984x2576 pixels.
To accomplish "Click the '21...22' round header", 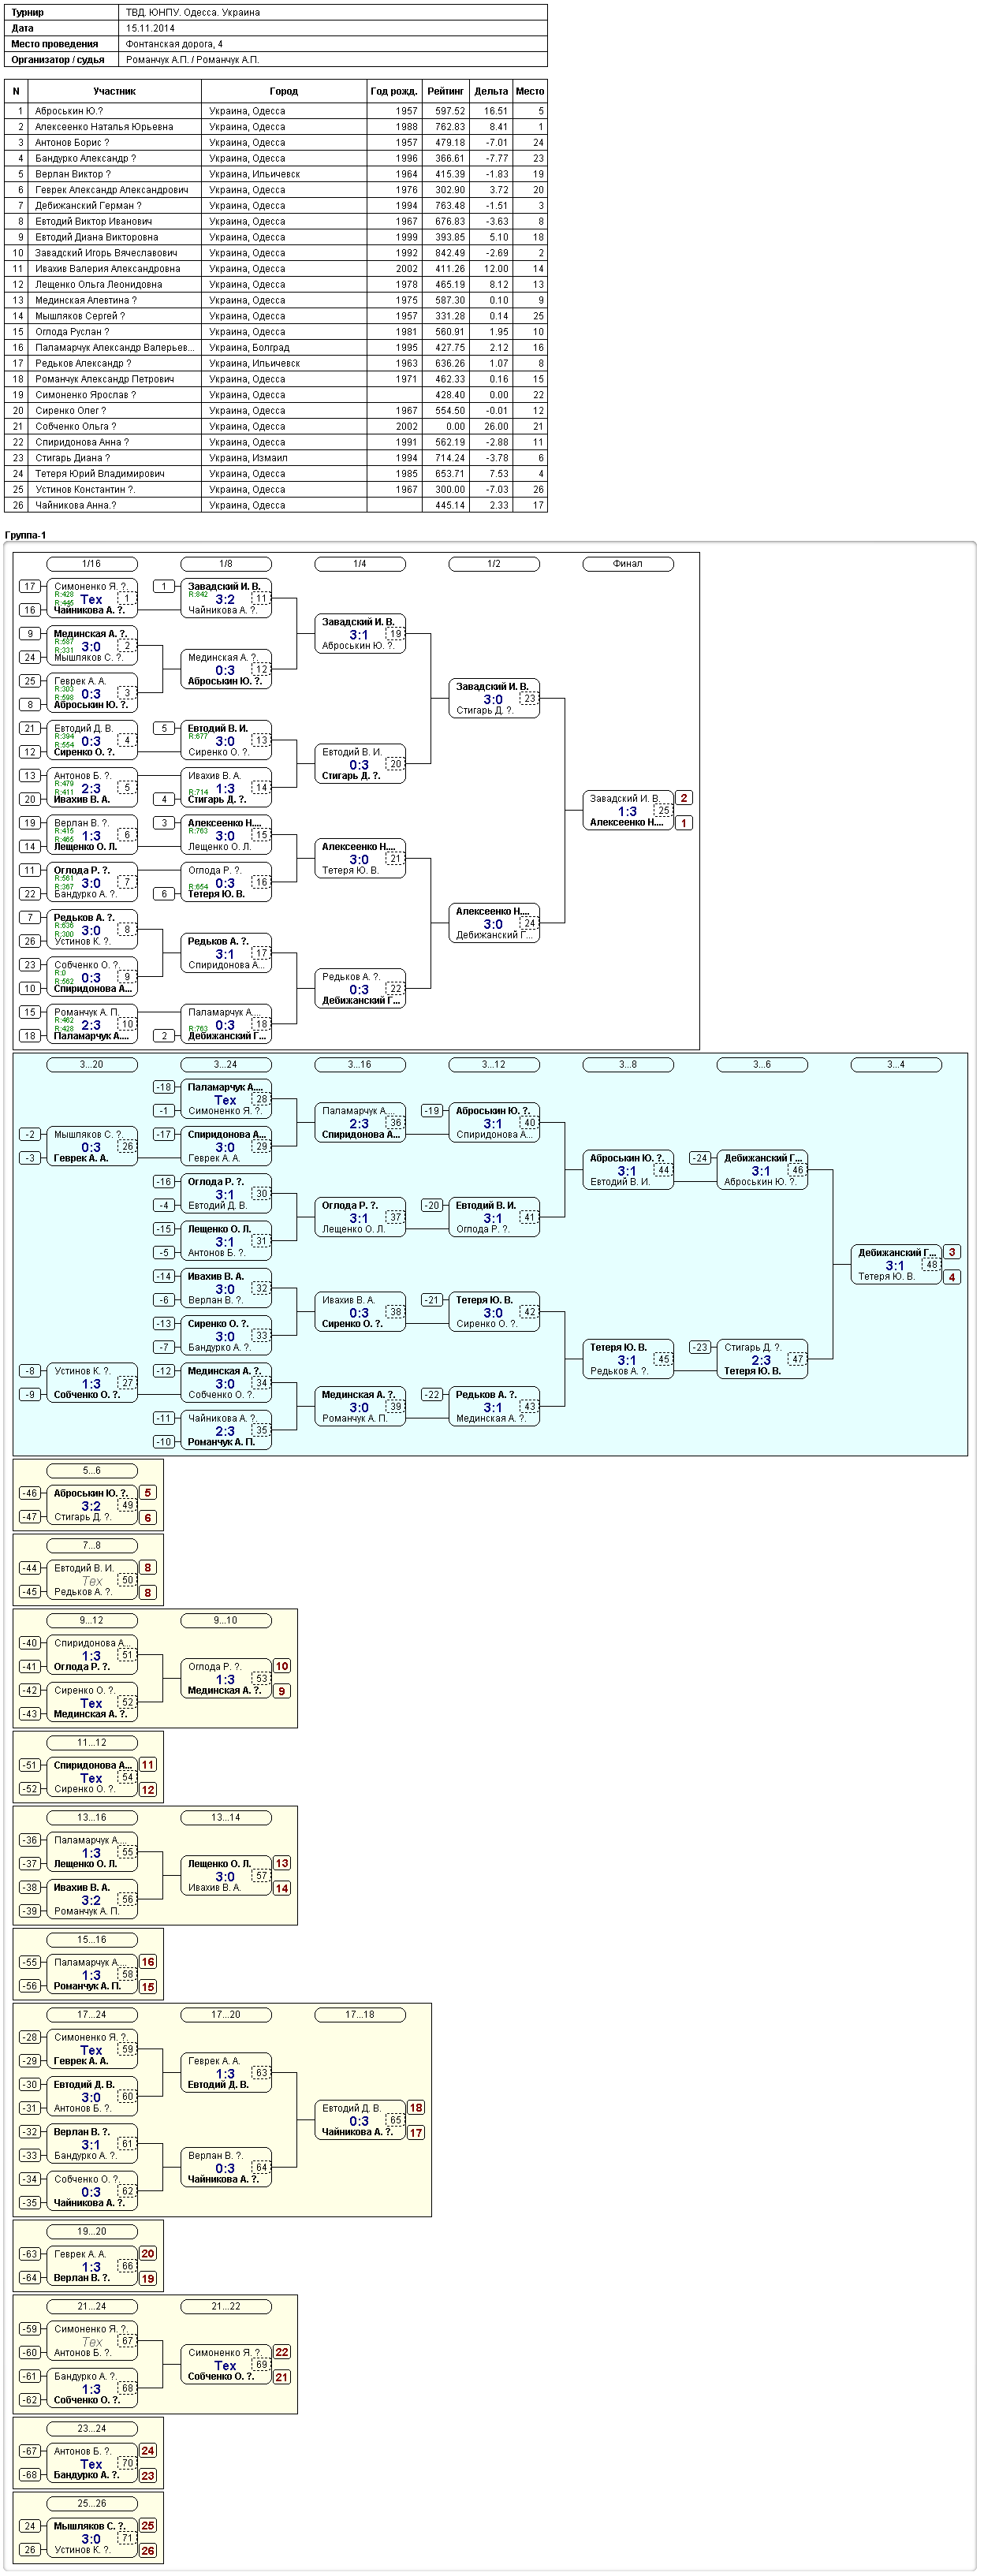I will click(226, 2307).
